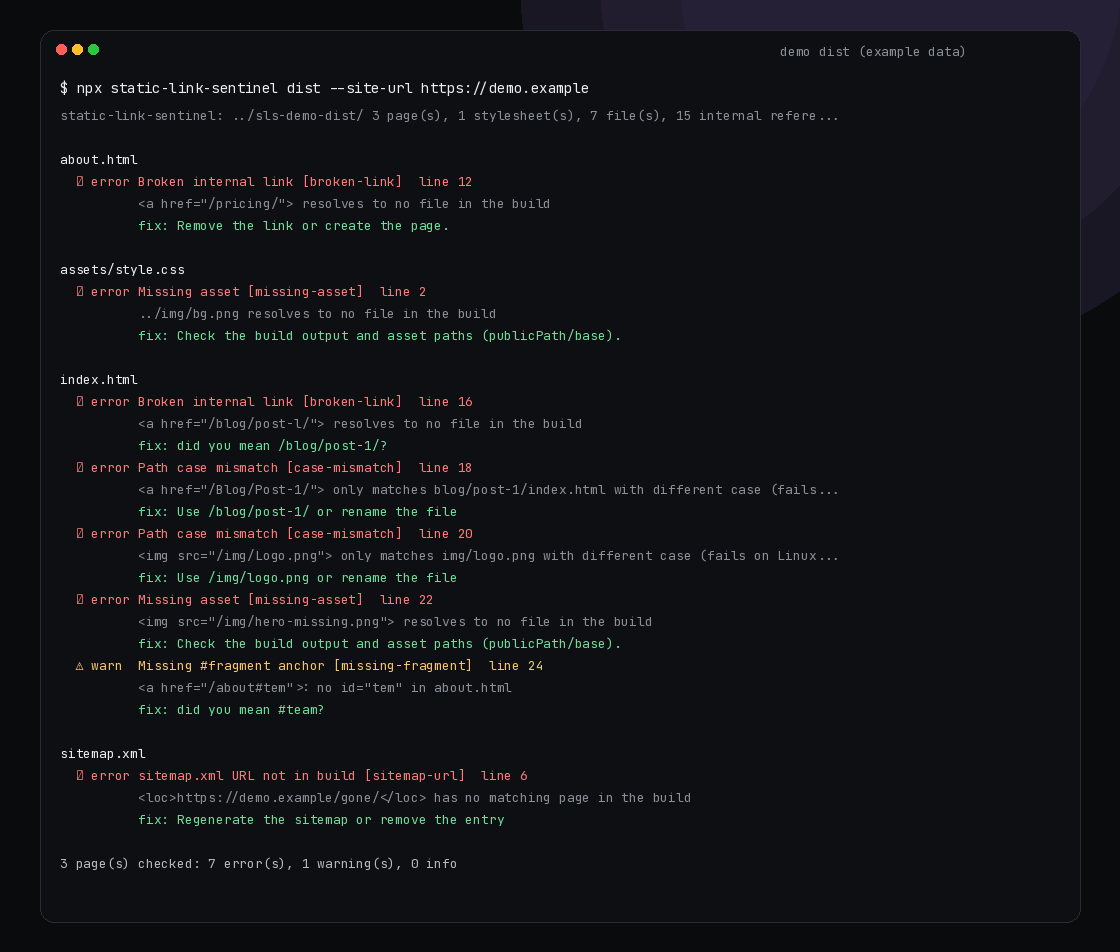Click 'fix: Use /blog/post-1/ or rename the file'
Image resolution: width=1120 pixels, height=952 pixels.
click(x=297, y=512)
